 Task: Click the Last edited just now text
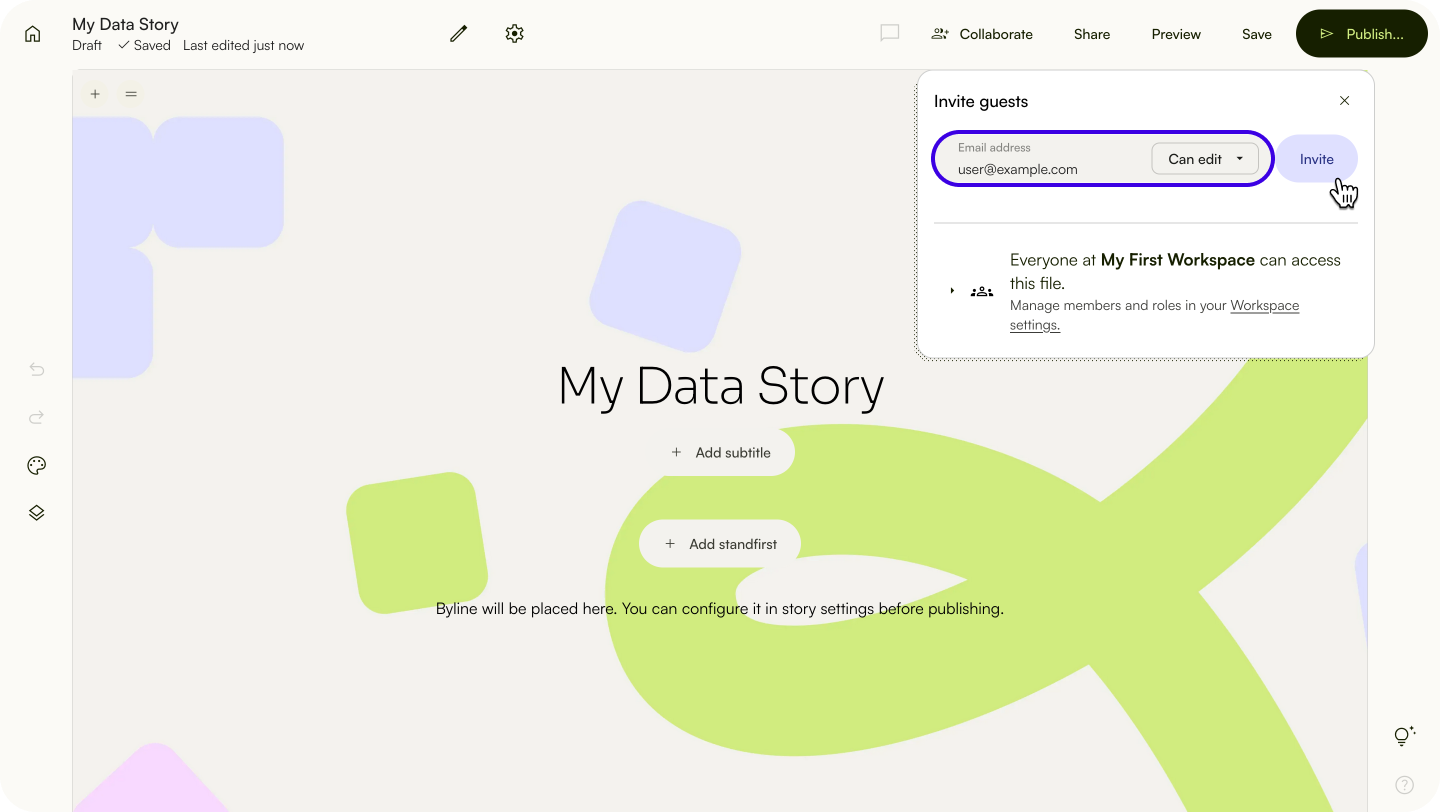coord(243,46)
